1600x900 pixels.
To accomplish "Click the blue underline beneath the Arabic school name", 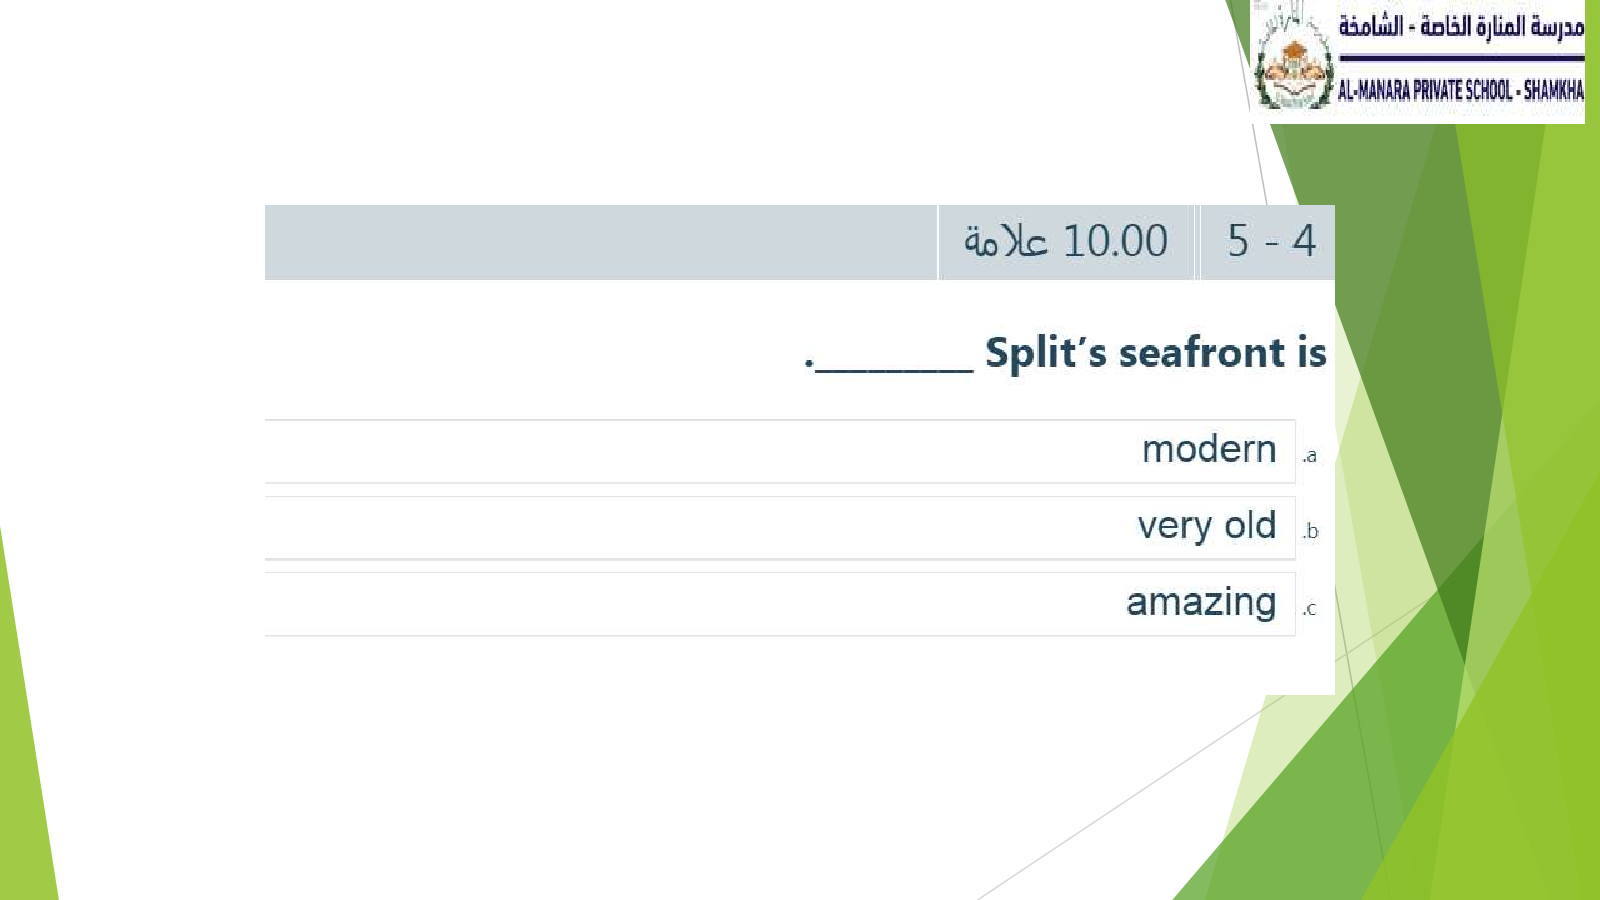I will pos(1461,58).
